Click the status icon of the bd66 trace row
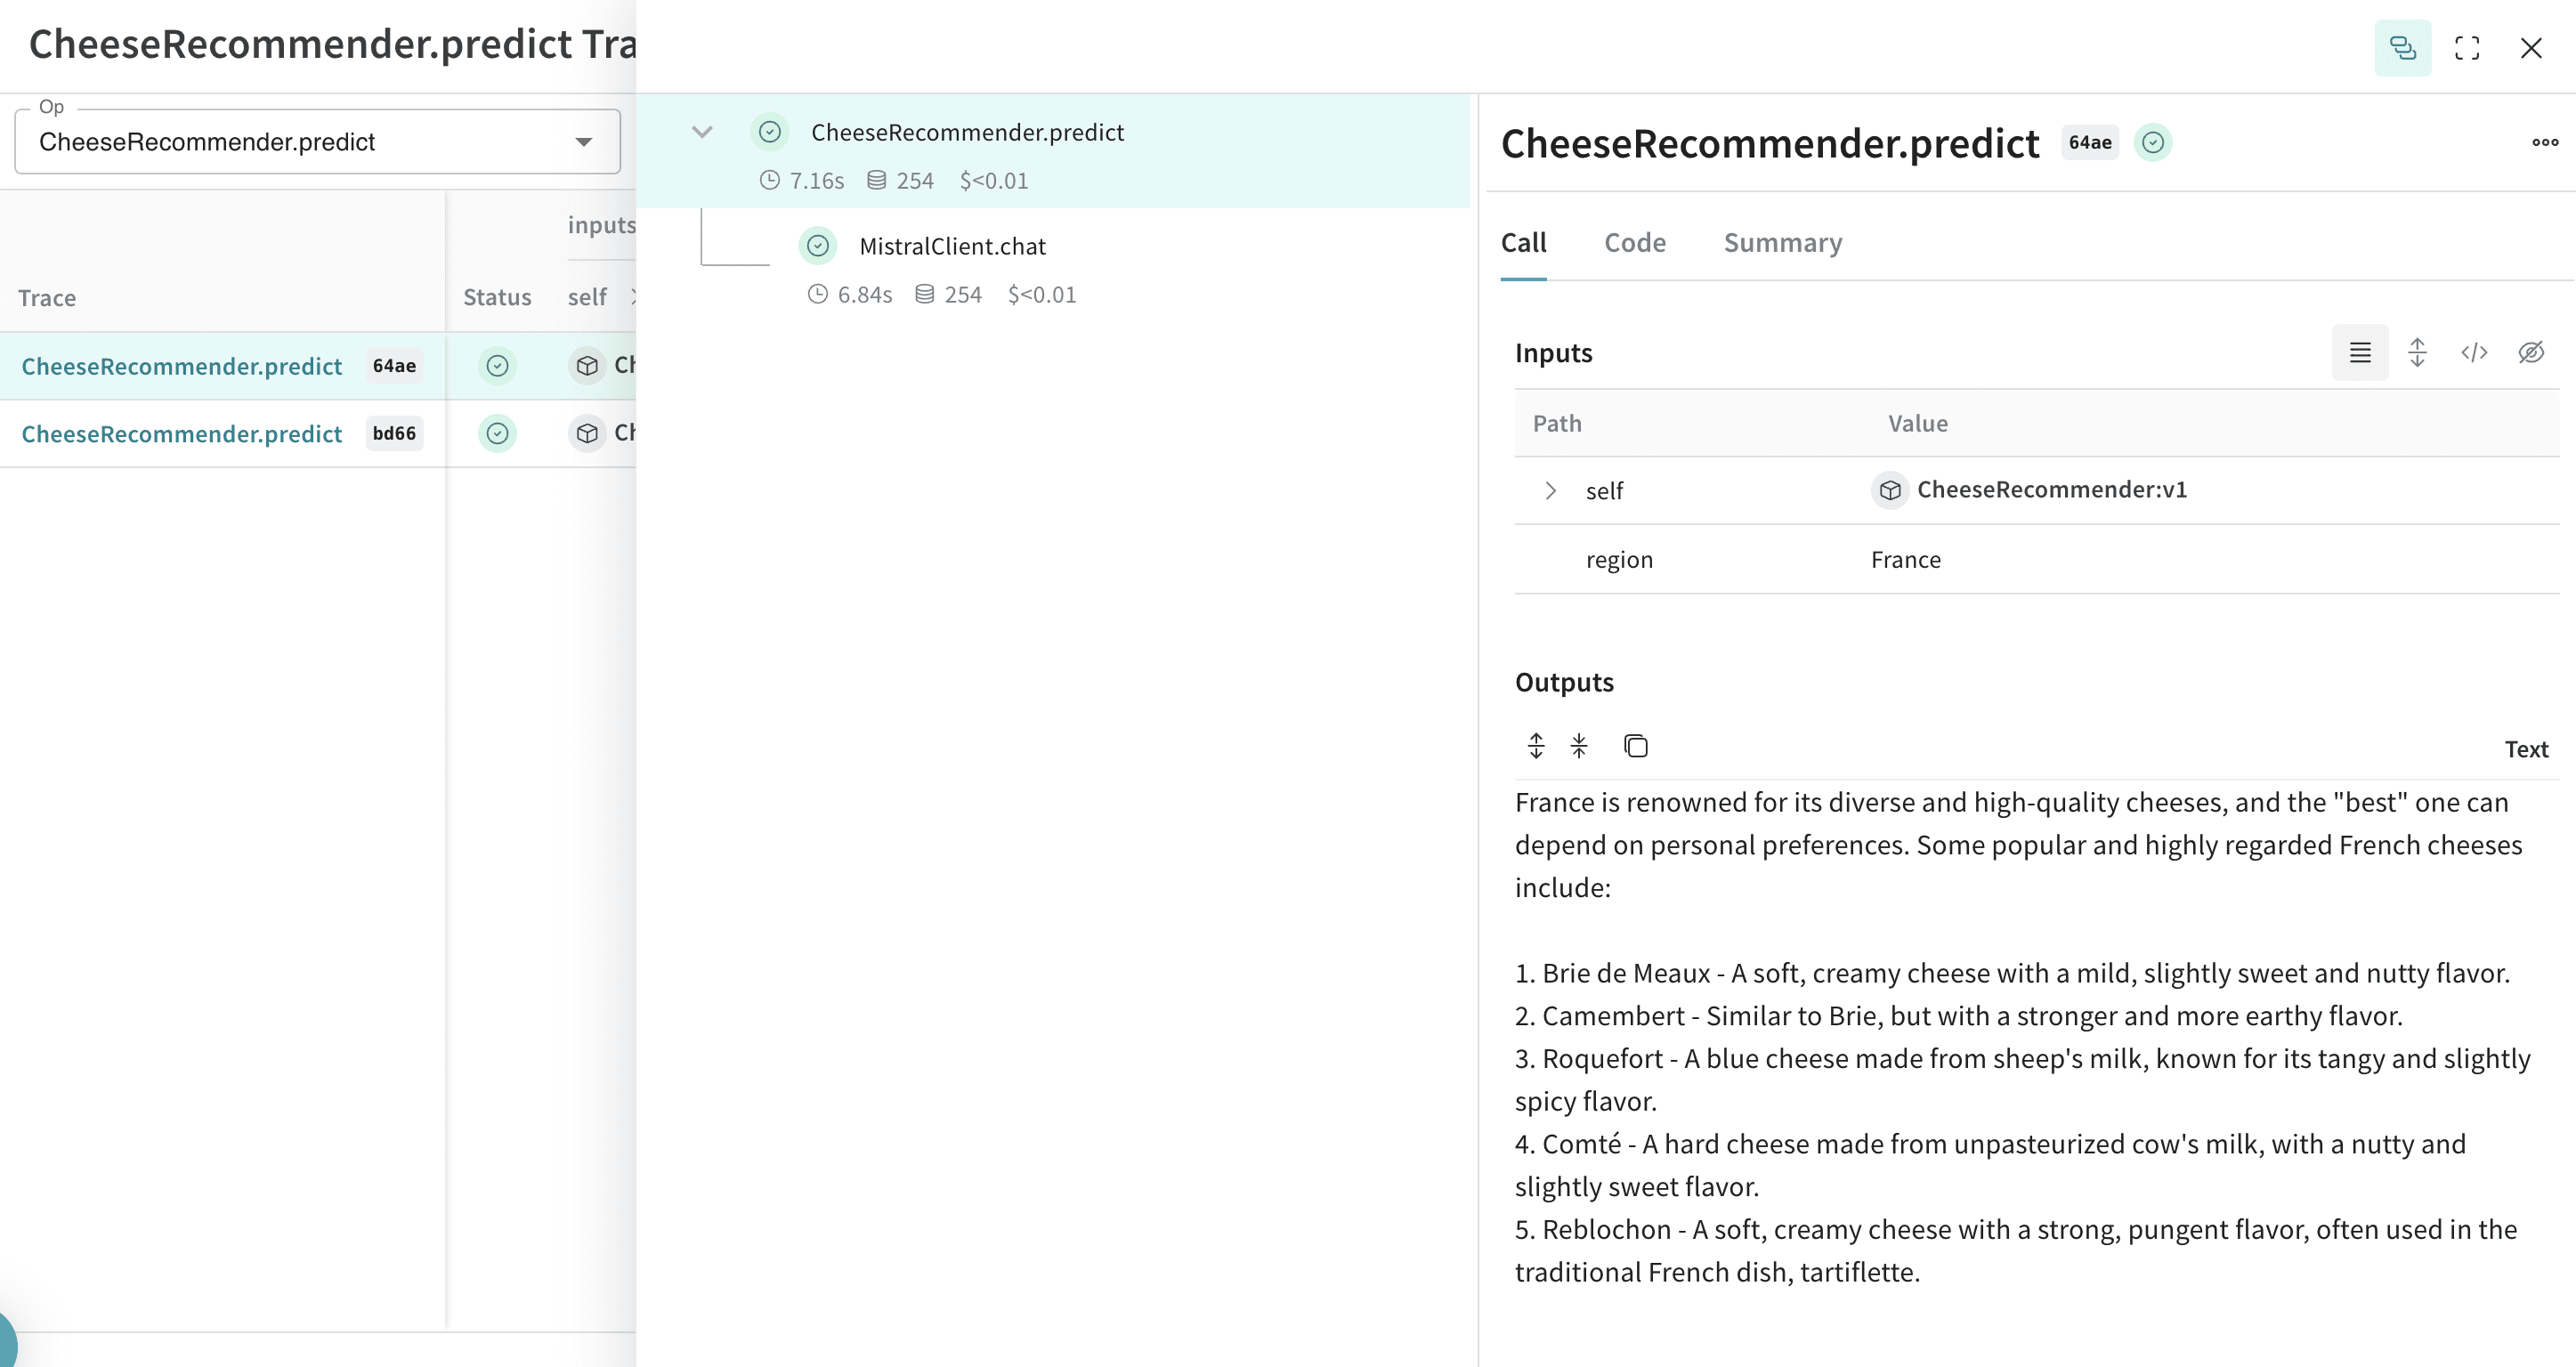This screenshot has height=1367, width=2576. point(497,434)
